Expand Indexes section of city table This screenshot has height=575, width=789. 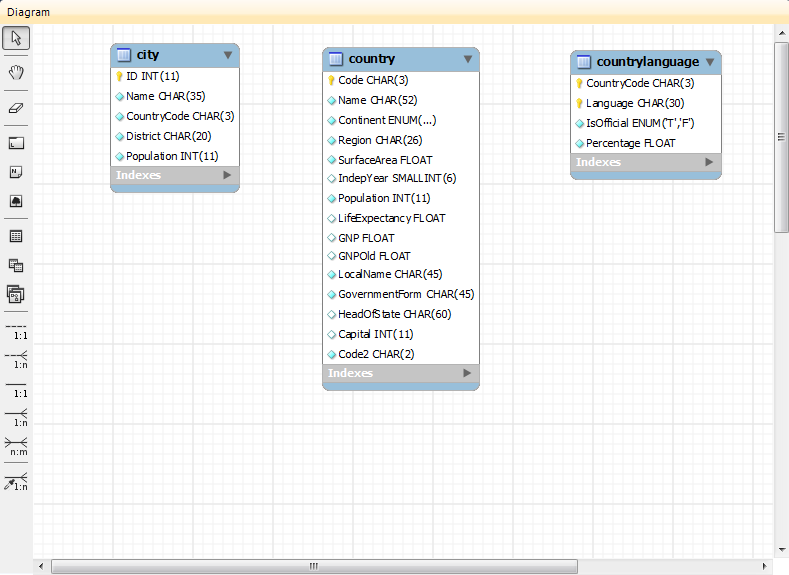pyautogui.click(x=227, y=175)
